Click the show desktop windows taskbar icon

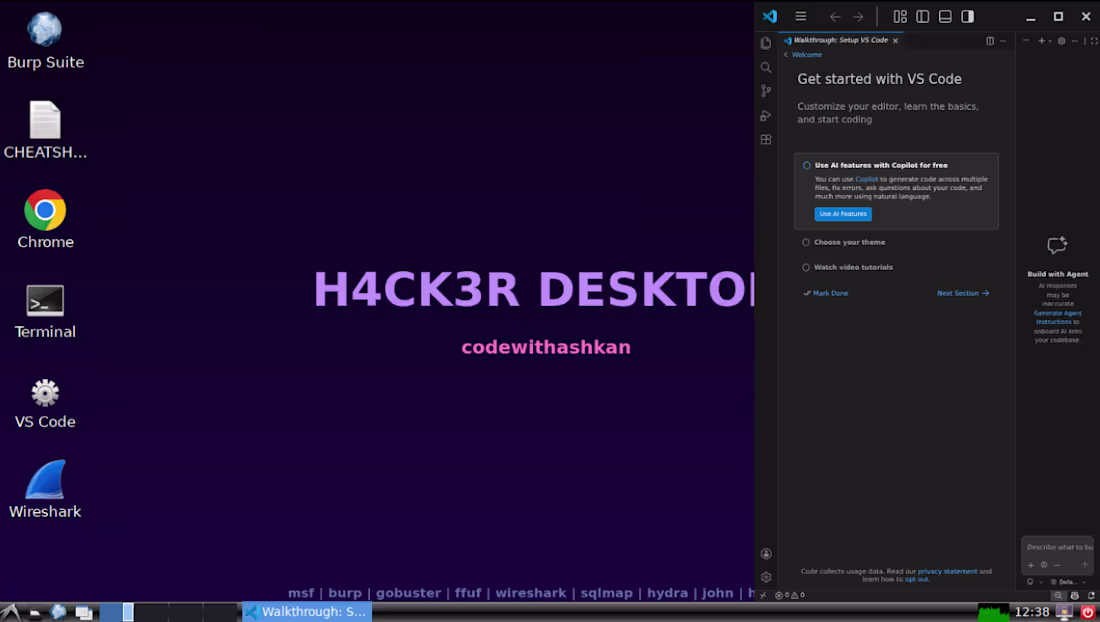83,613
